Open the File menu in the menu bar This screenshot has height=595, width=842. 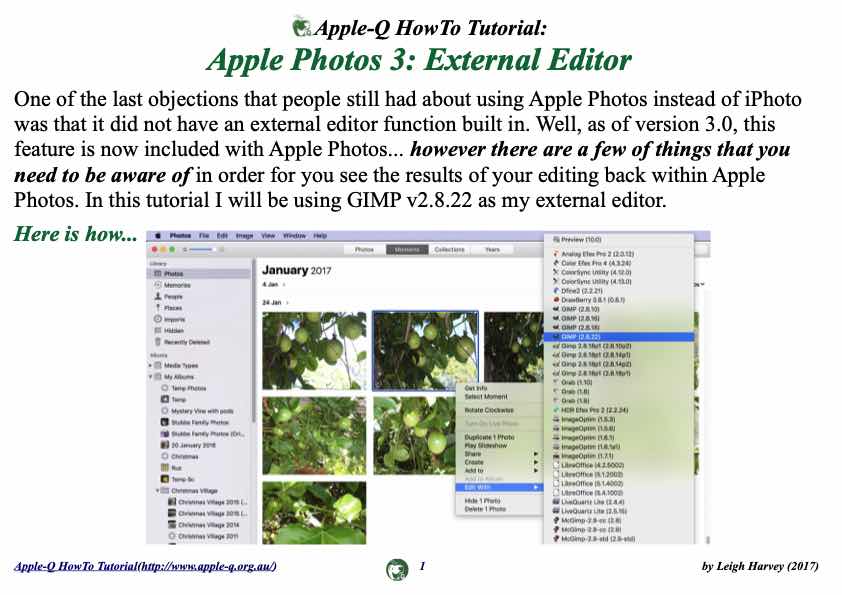point(204,236)
